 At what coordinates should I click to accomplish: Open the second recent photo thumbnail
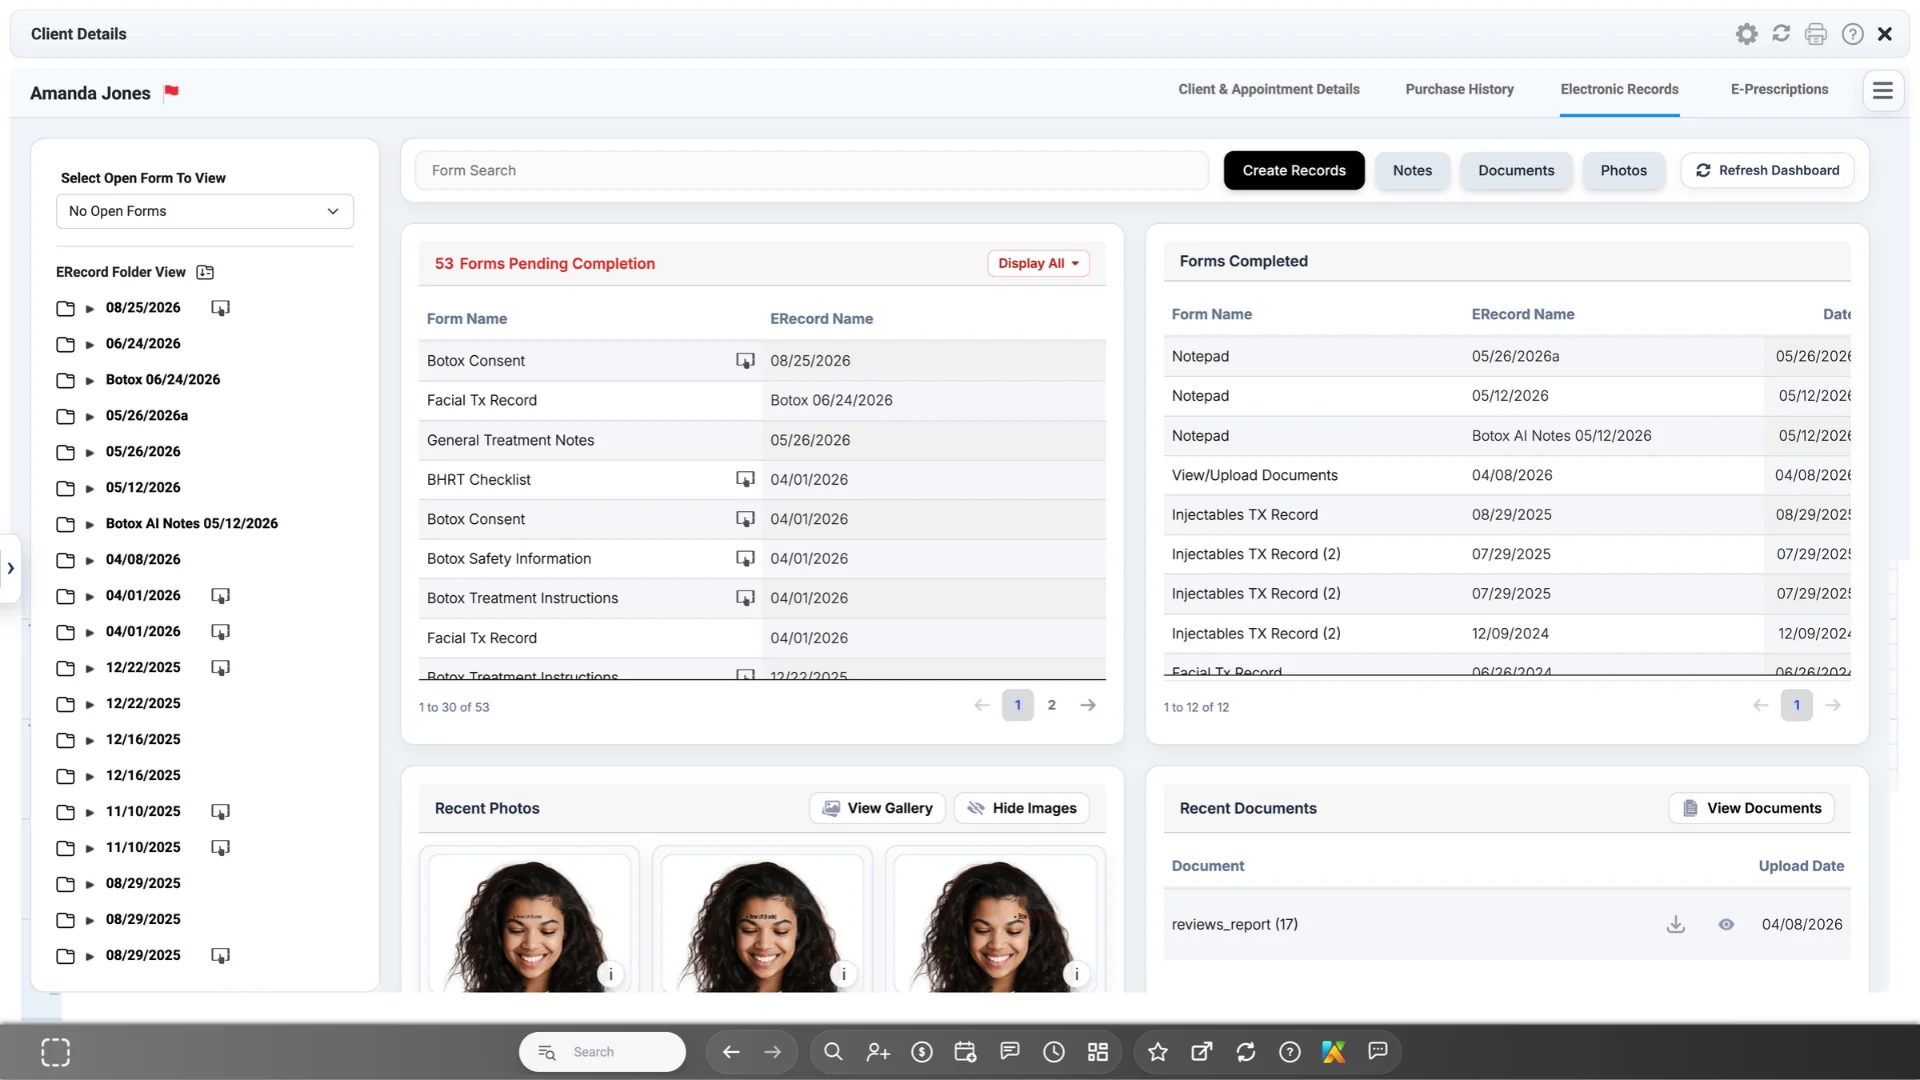tap(762, 922)
